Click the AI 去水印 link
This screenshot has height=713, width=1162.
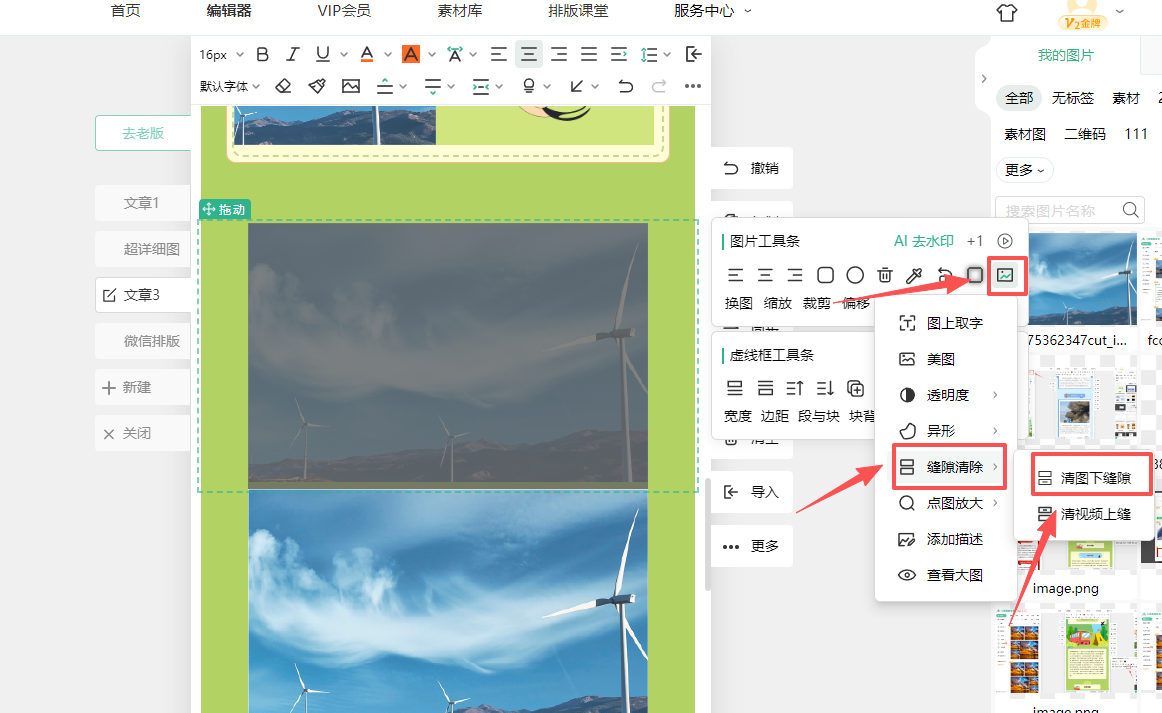click(923, 241)
